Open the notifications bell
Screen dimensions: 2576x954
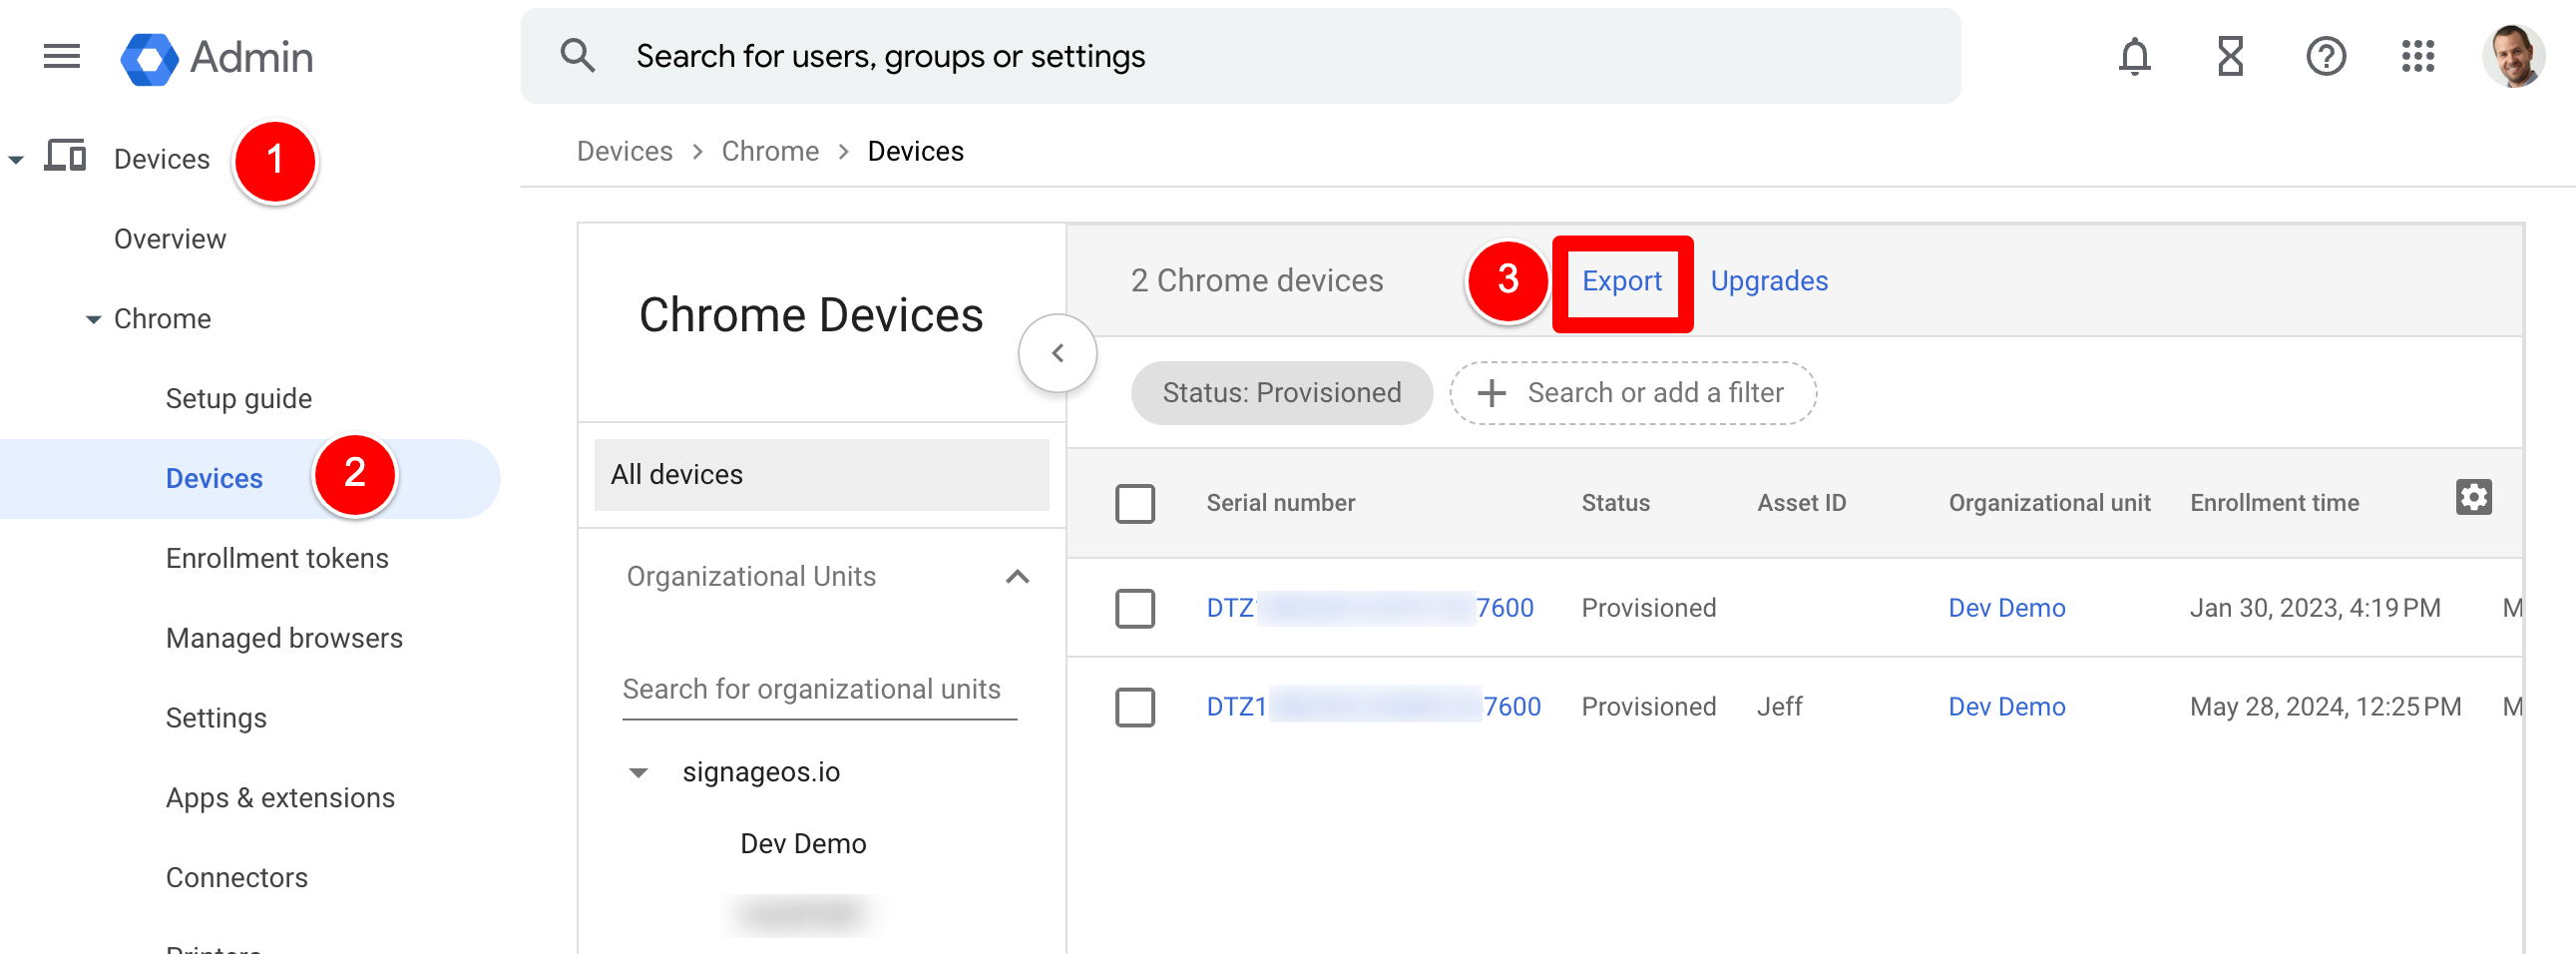tap(2133, 57)
